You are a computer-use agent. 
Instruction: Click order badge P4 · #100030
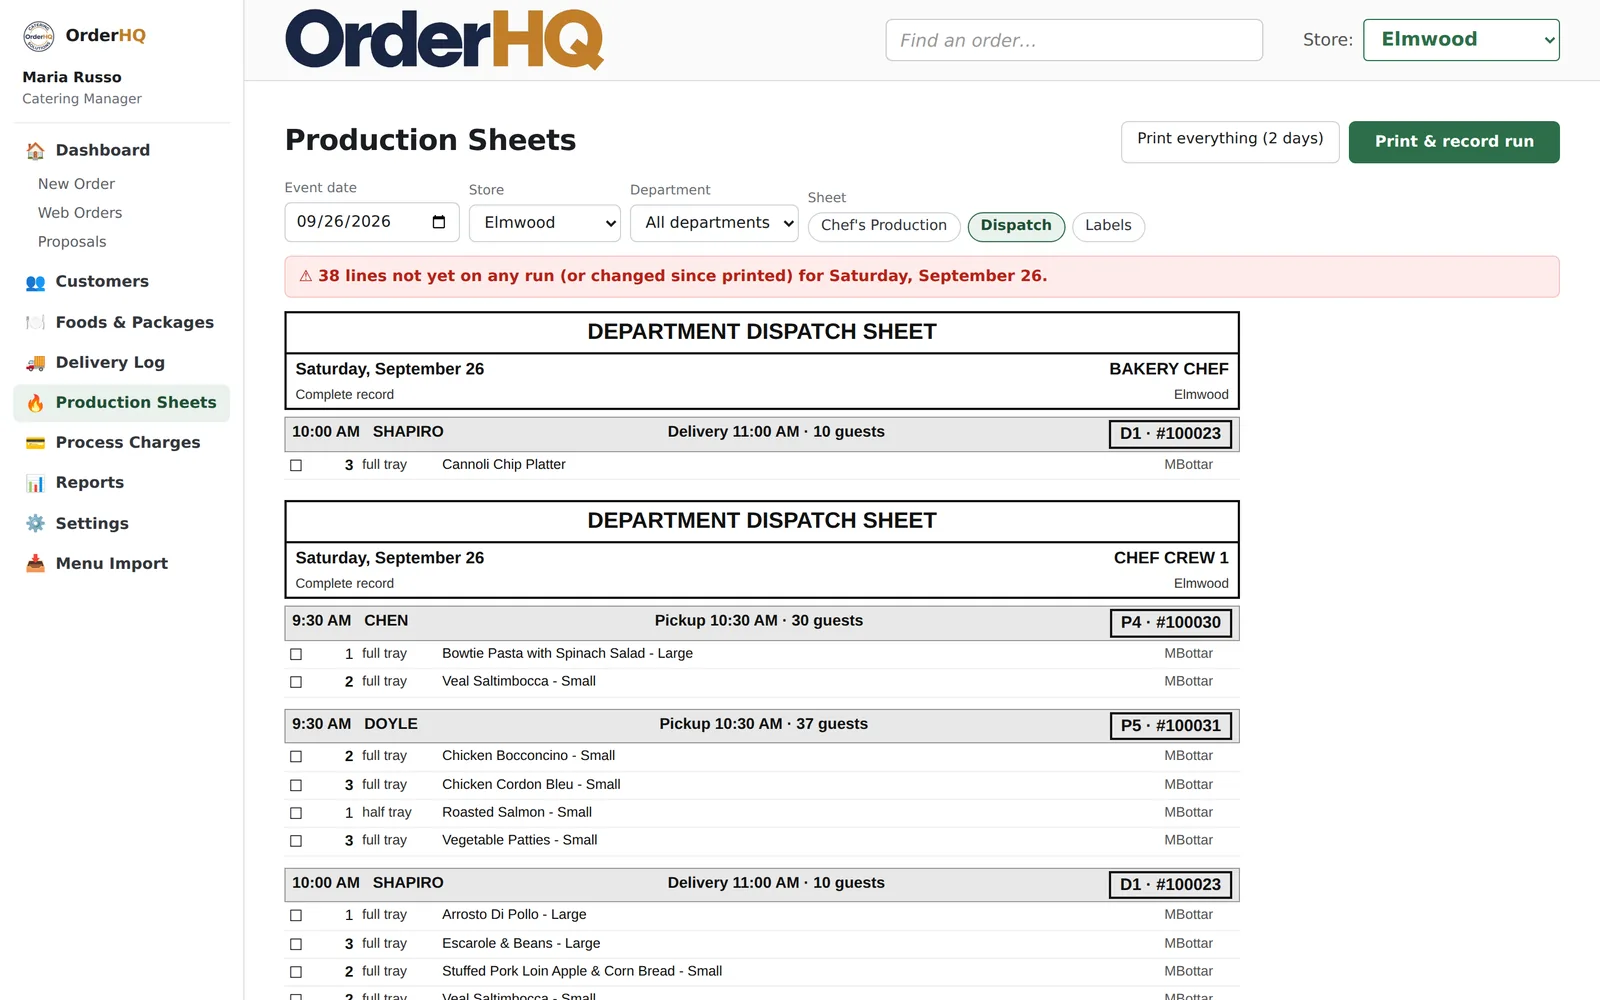(x=1170, y=623)
